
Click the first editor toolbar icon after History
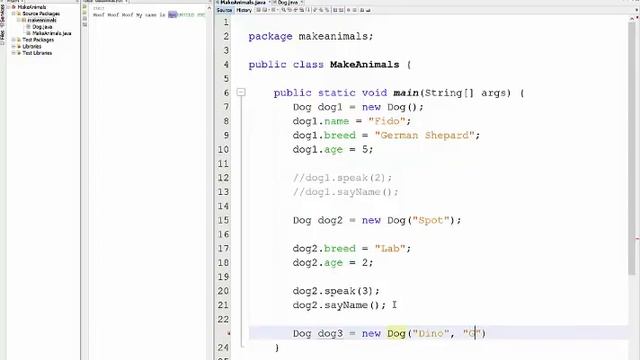click(x=258, y=10)
